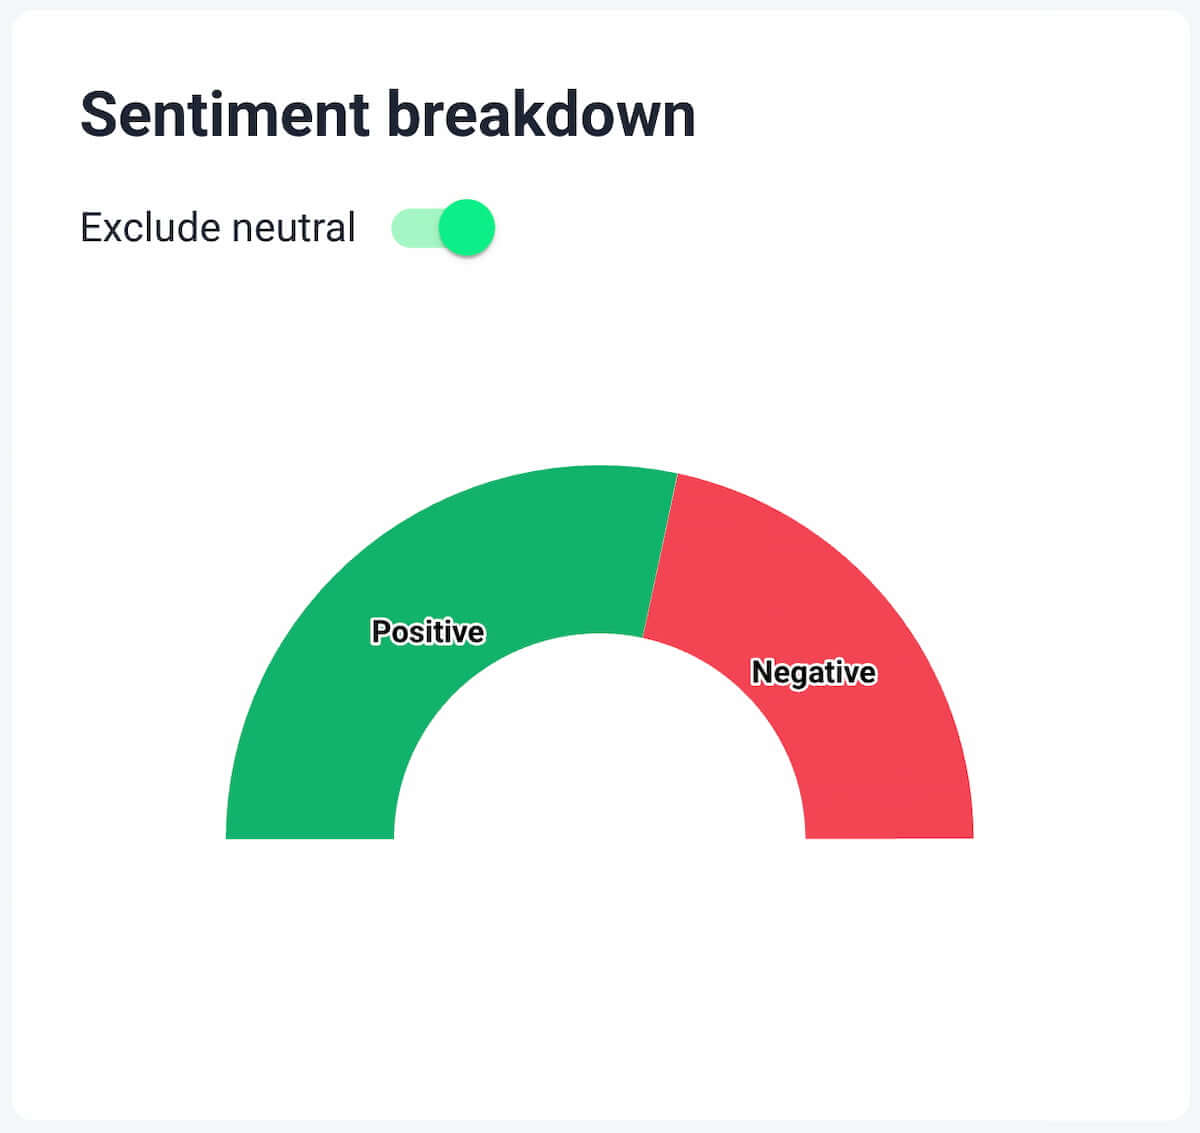Click the "Negative" chart label
The width and height of the screenshot is (1200, 1133).
[813, 673]
